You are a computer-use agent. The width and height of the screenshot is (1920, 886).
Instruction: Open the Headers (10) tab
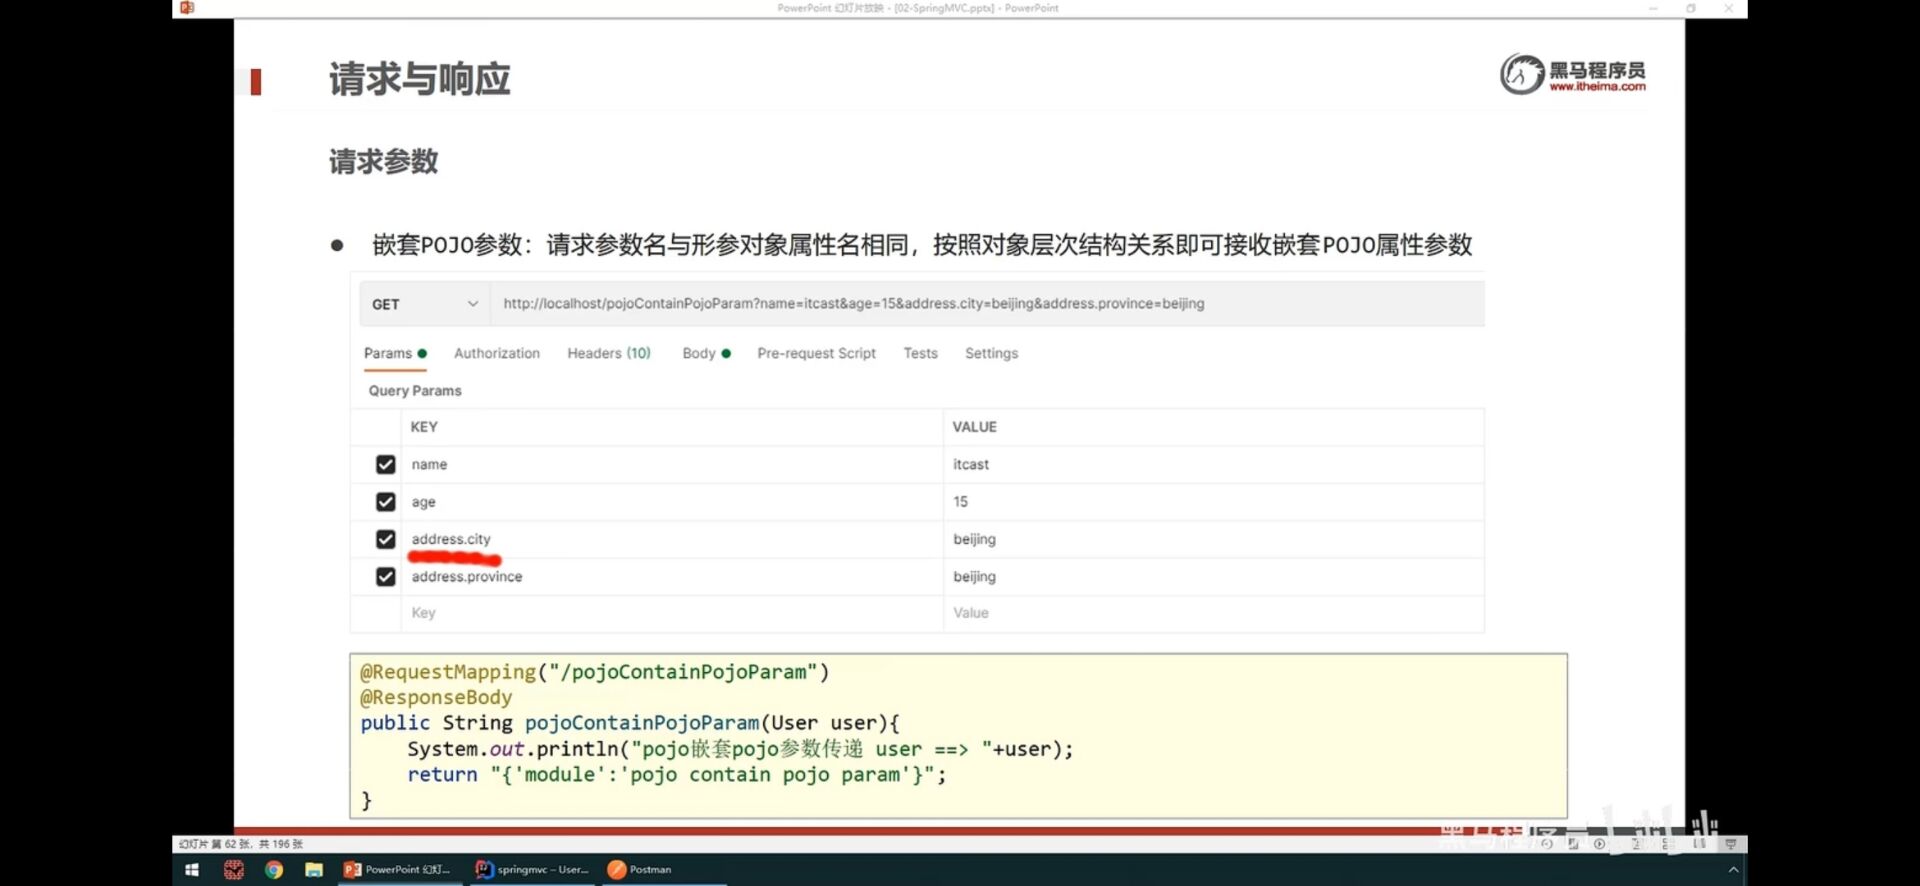tap(609, 353)
